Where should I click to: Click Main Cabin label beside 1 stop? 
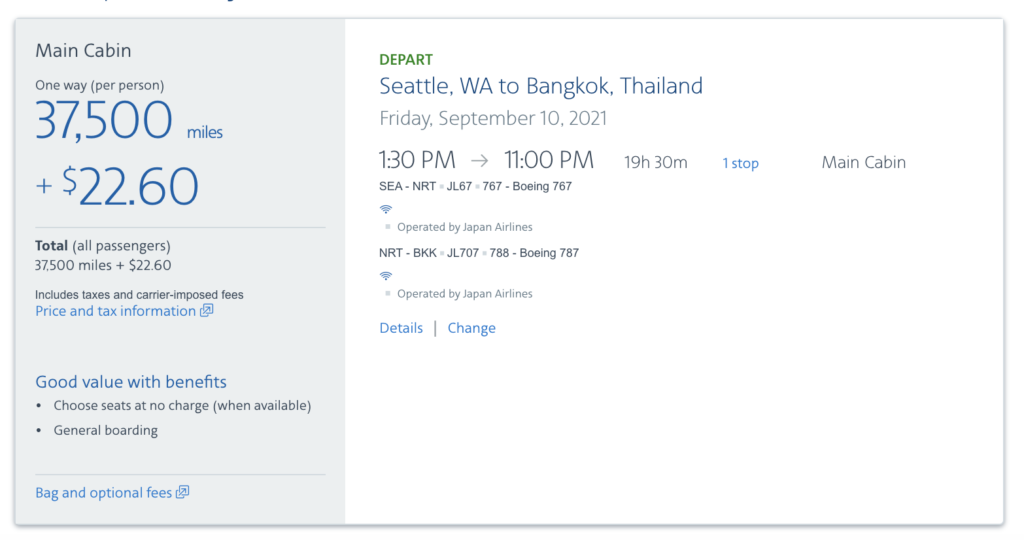click(x=863, y=162)
